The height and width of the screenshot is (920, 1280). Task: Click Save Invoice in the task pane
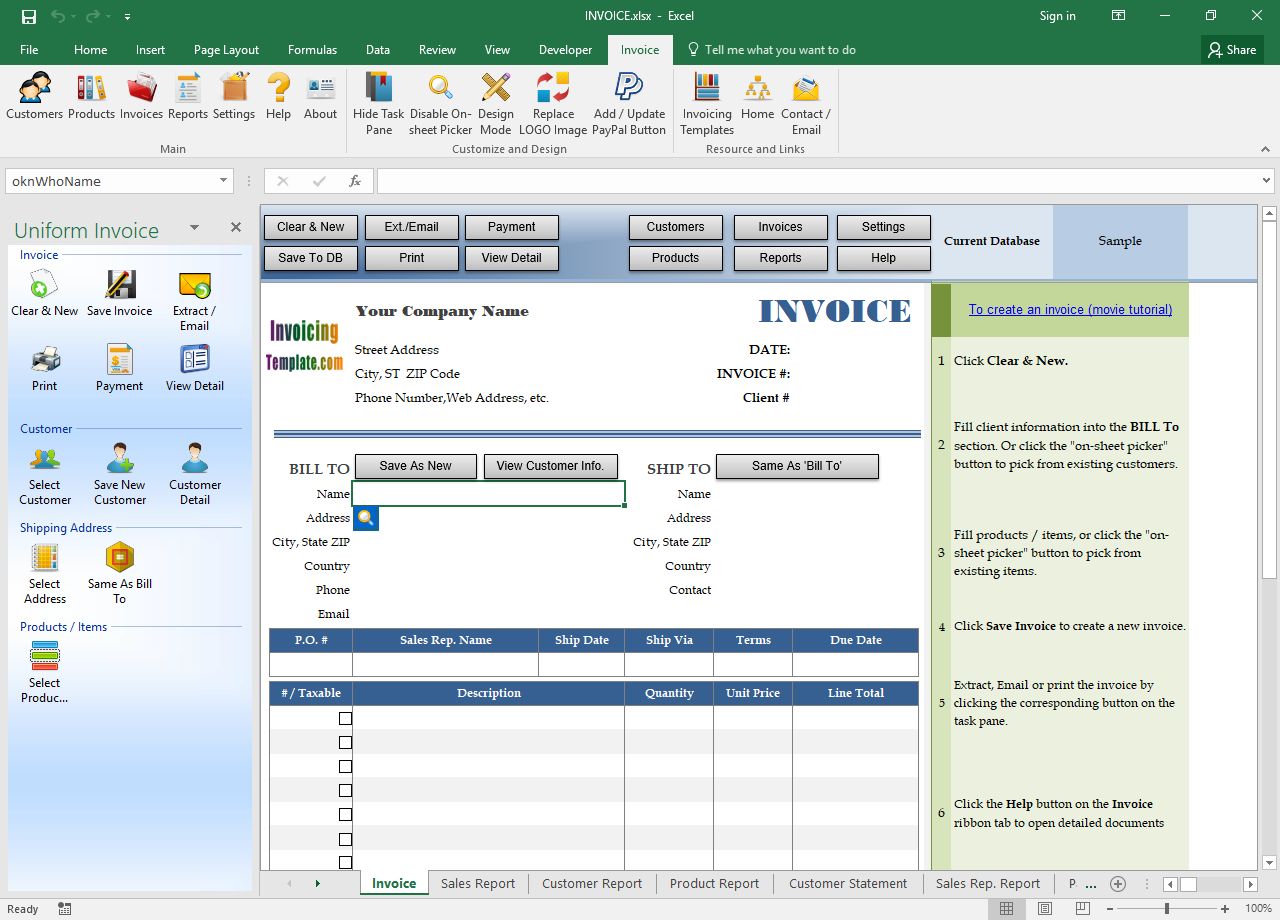[119, 294]
